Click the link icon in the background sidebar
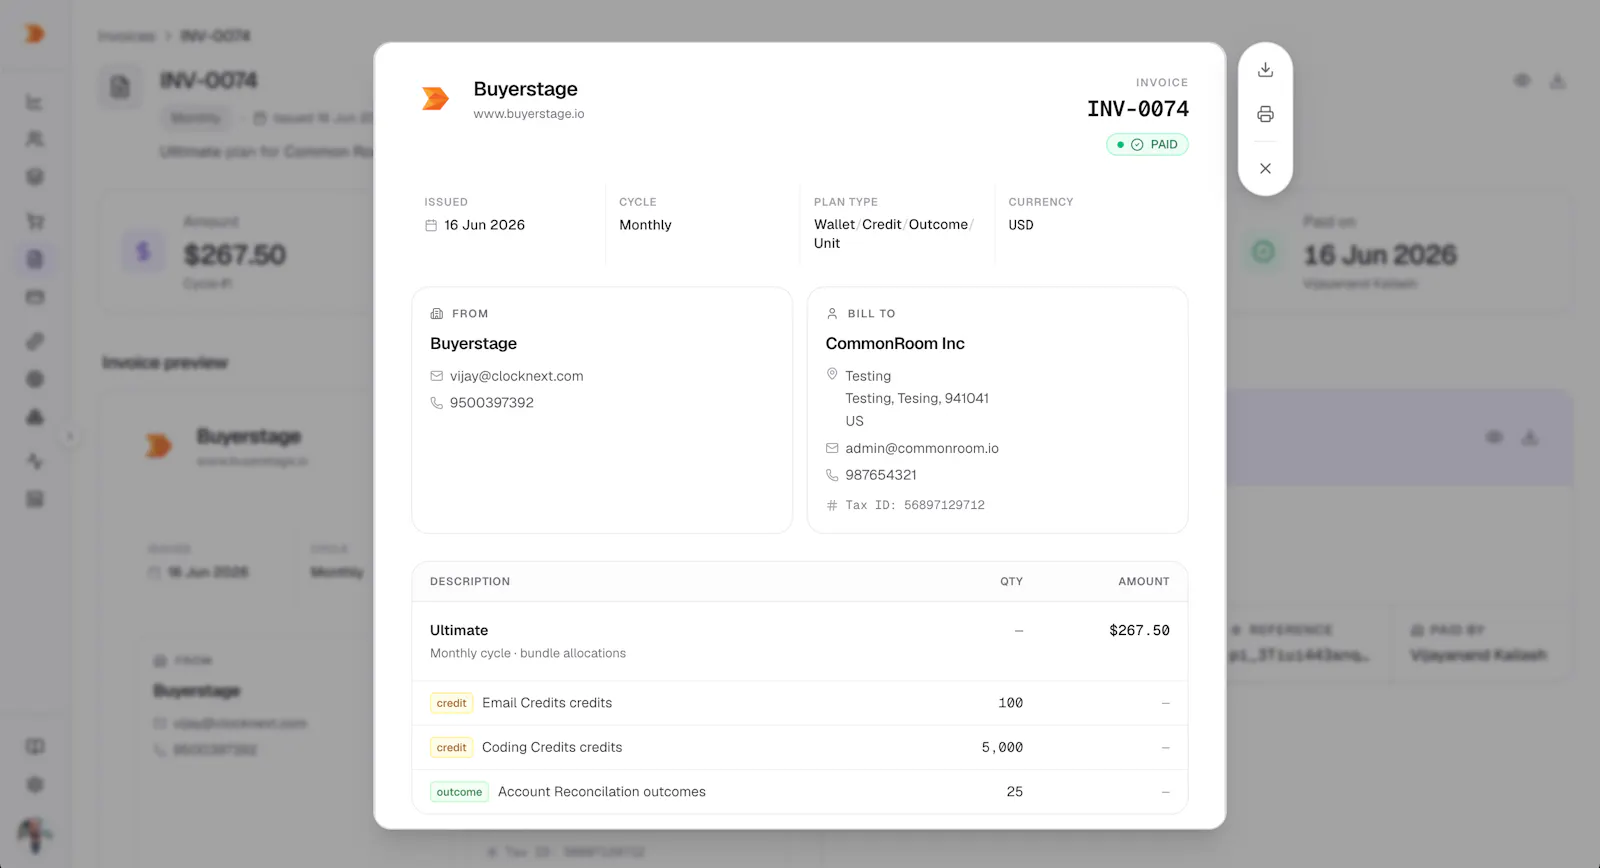Image resolution: width=1600 pixels, height=868 pixels. click(x=35, y=341)
